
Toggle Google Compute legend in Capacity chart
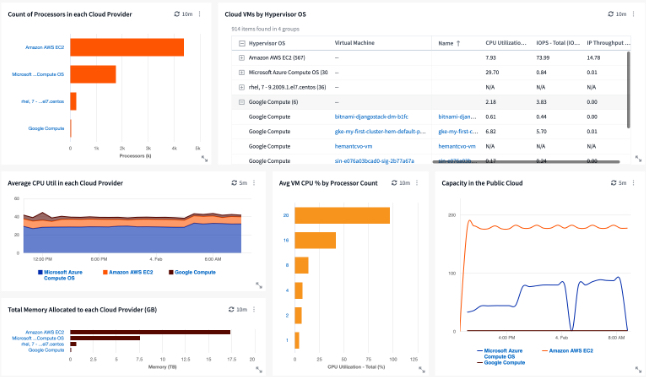(501, 363)
